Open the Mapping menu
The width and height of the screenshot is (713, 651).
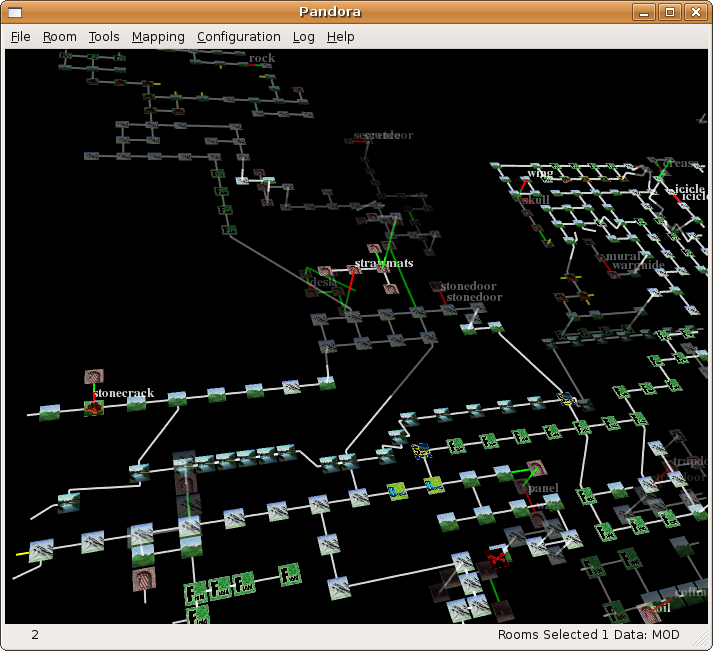click(158, 37)
